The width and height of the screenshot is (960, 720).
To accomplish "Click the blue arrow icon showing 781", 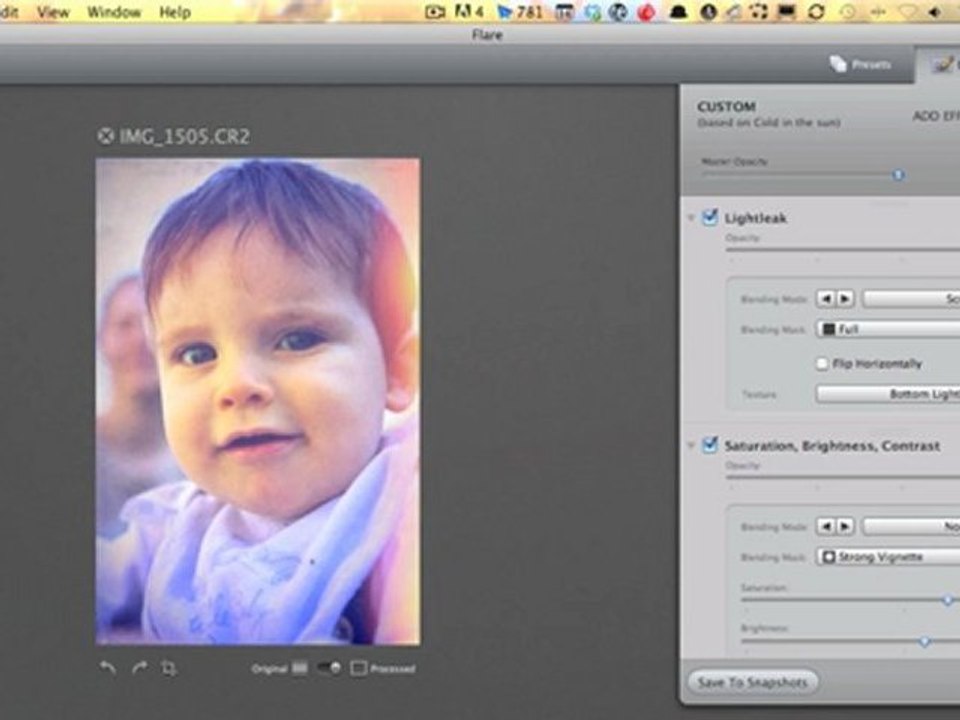I will [x=520, y=12].
